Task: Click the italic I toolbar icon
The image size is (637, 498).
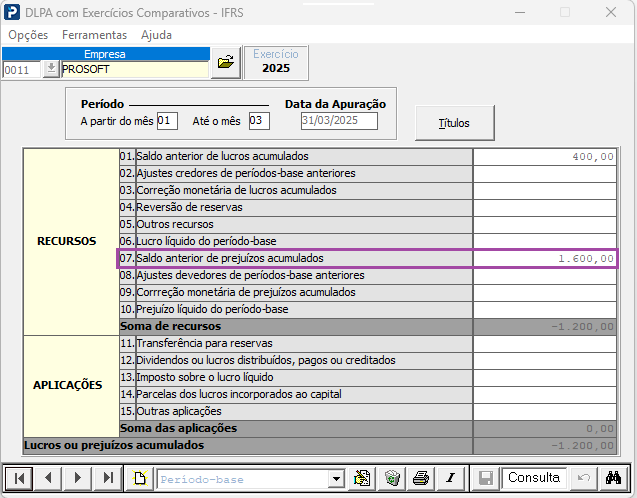Action: 451,478
